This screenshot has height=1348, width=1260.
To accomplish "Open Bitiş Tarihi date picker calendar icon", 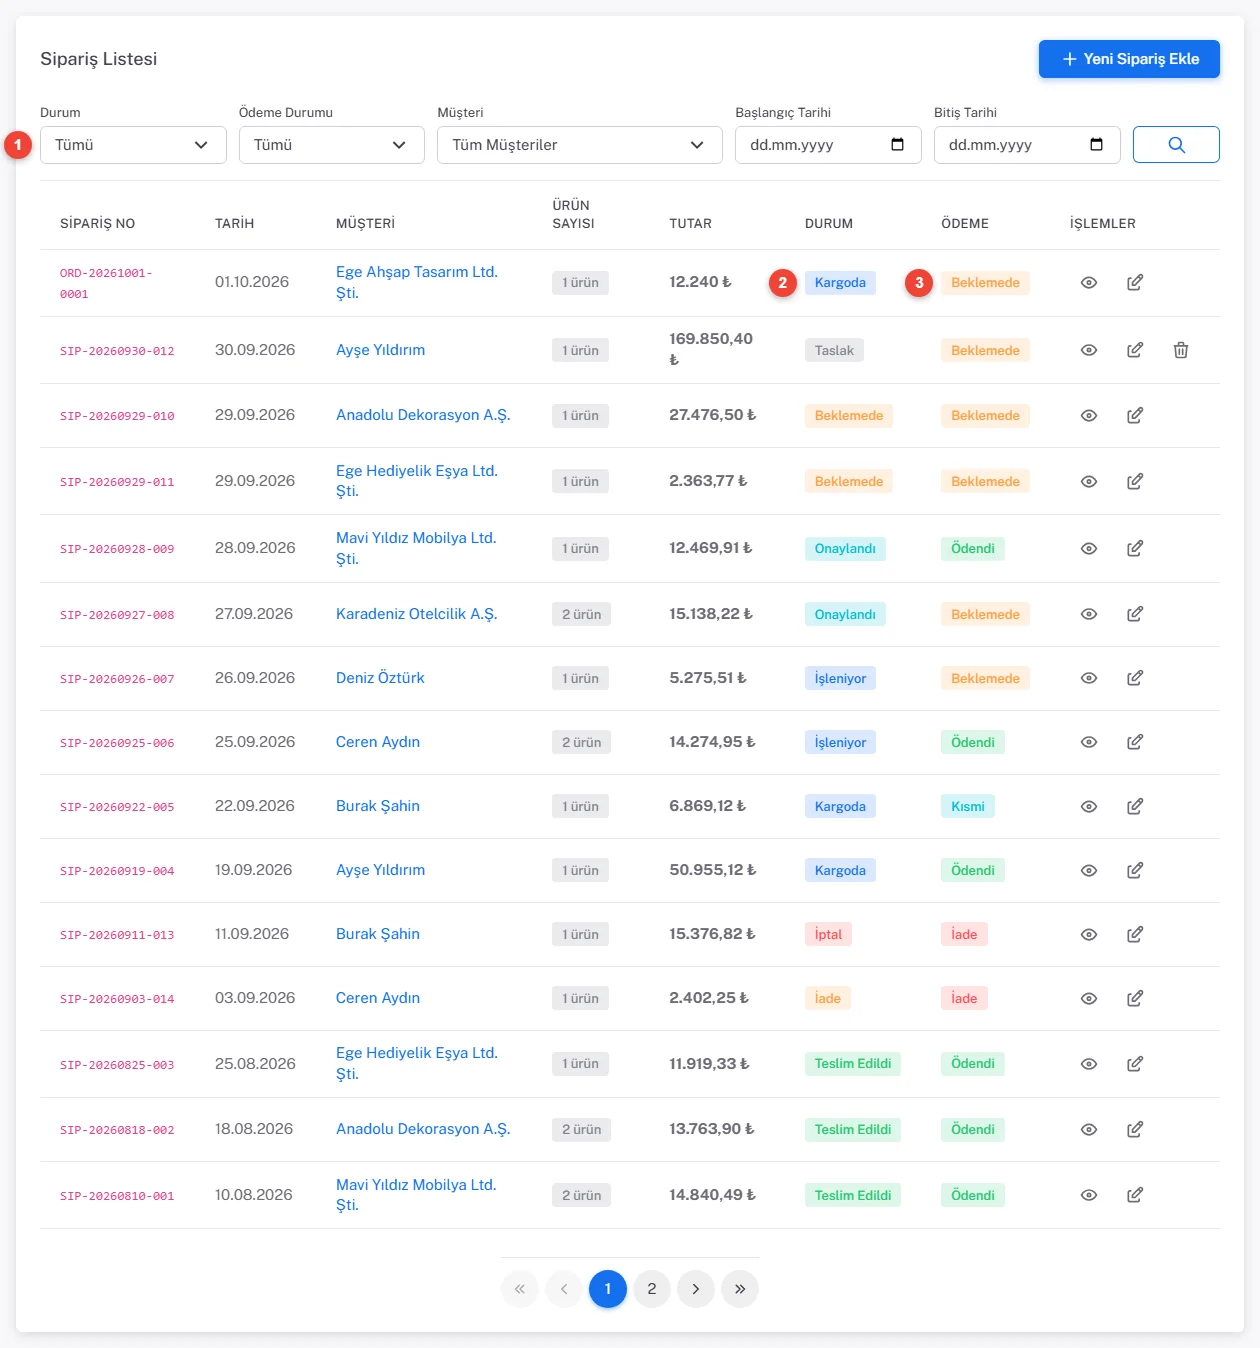I will click(x=1096, y=145).
